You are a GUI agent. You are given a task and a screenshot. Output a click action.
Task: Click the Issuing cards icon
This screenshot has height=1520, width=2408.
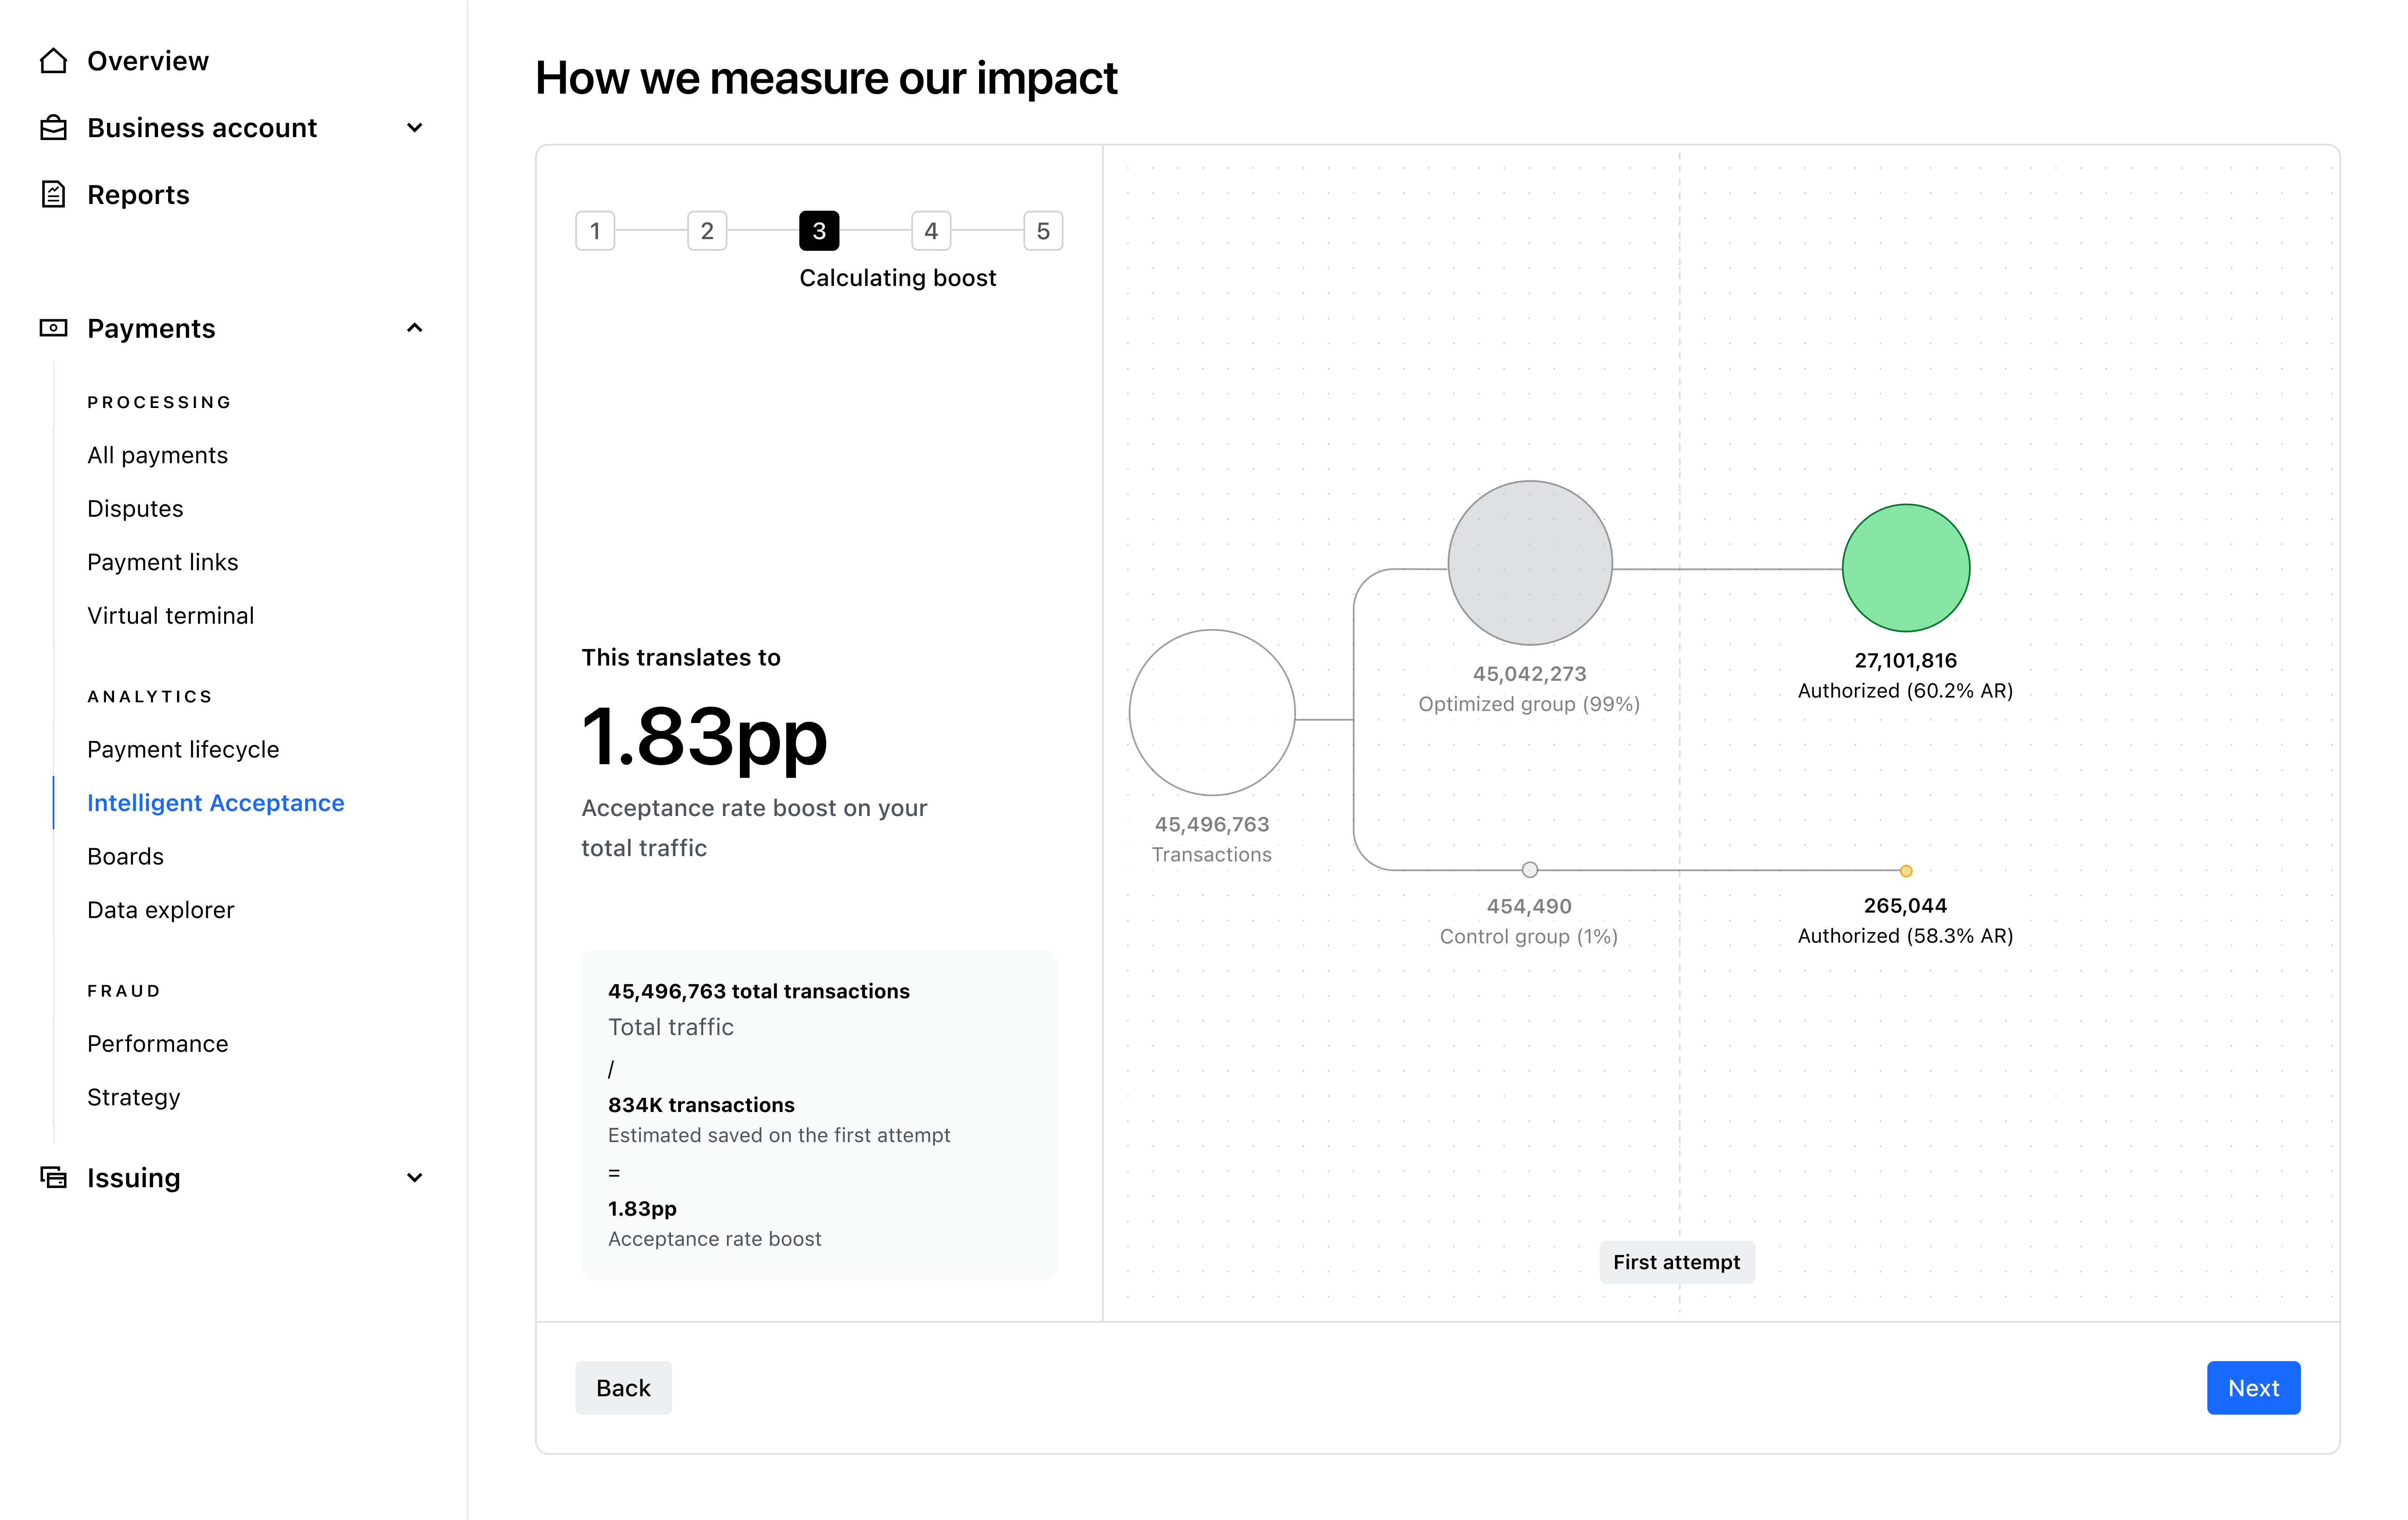(53, 1177)
